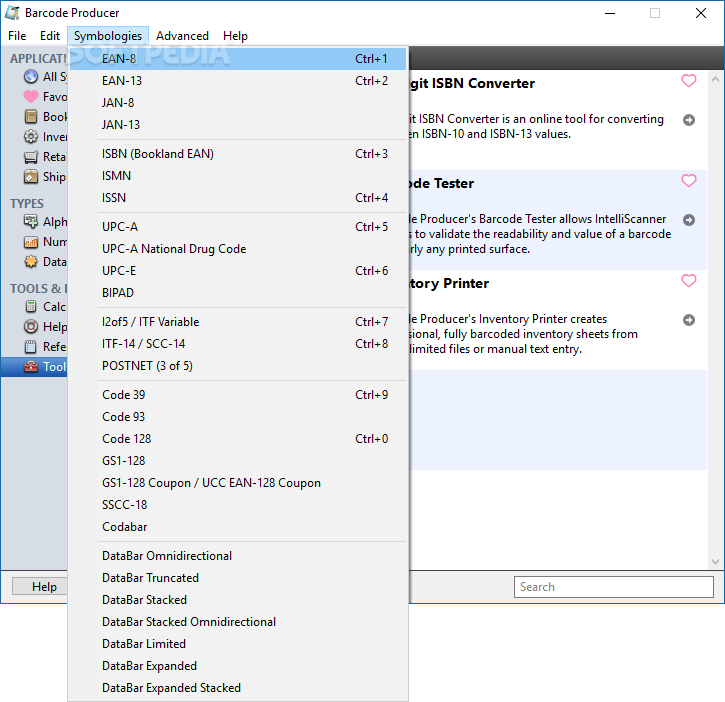
Task: Click the Numeric chart icon
Action: 31,242
